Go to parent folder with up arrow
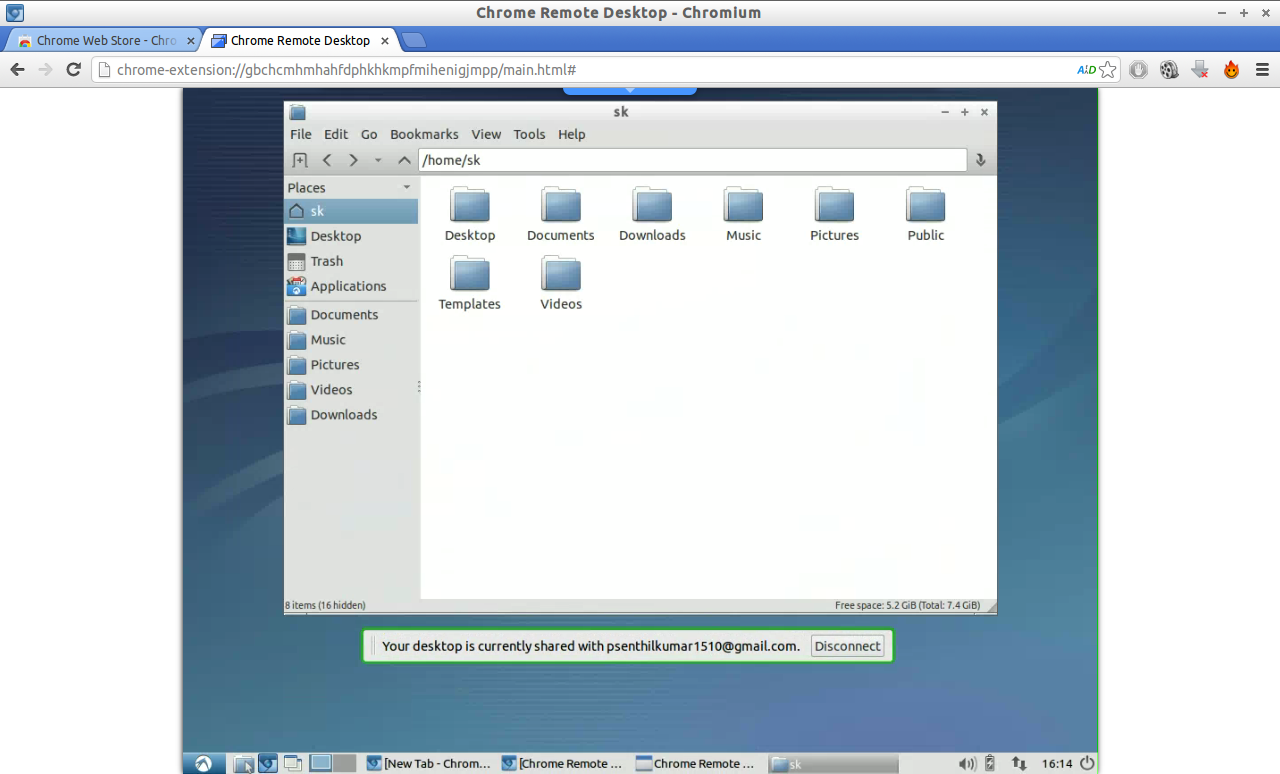Image resolution: width=1280 pixels, height=774 pixels. click(404, 160)
